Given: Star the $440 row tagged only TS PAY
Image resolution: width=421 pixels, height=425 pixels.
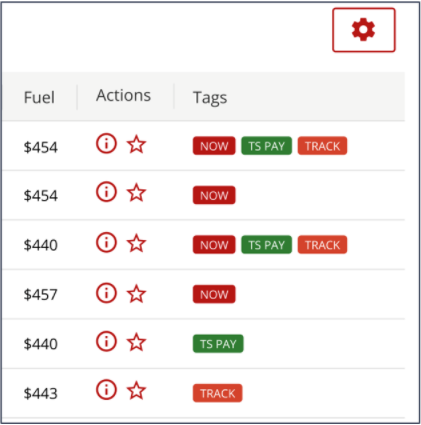Looking at the screenshot, I should click(x=136, y=342).
